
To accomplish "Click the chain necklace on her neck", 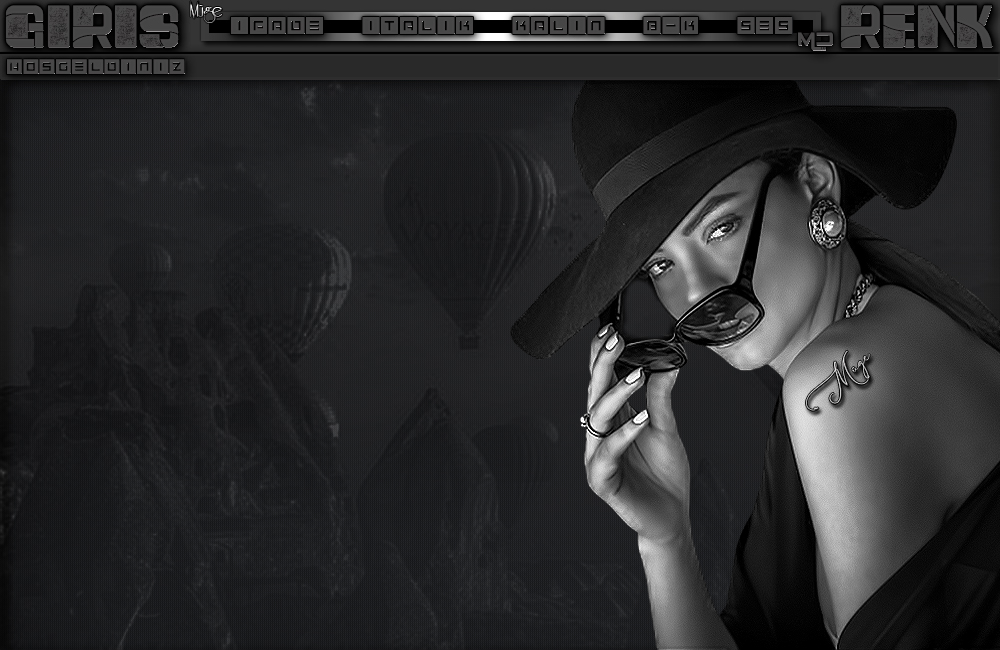I will coord(858,295).
